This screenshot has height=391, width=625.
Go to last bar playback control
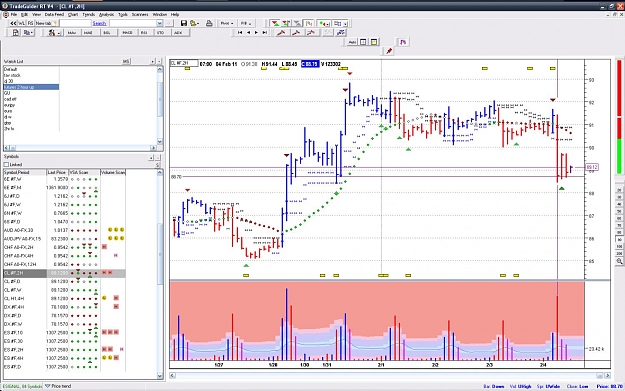(265, 33)
